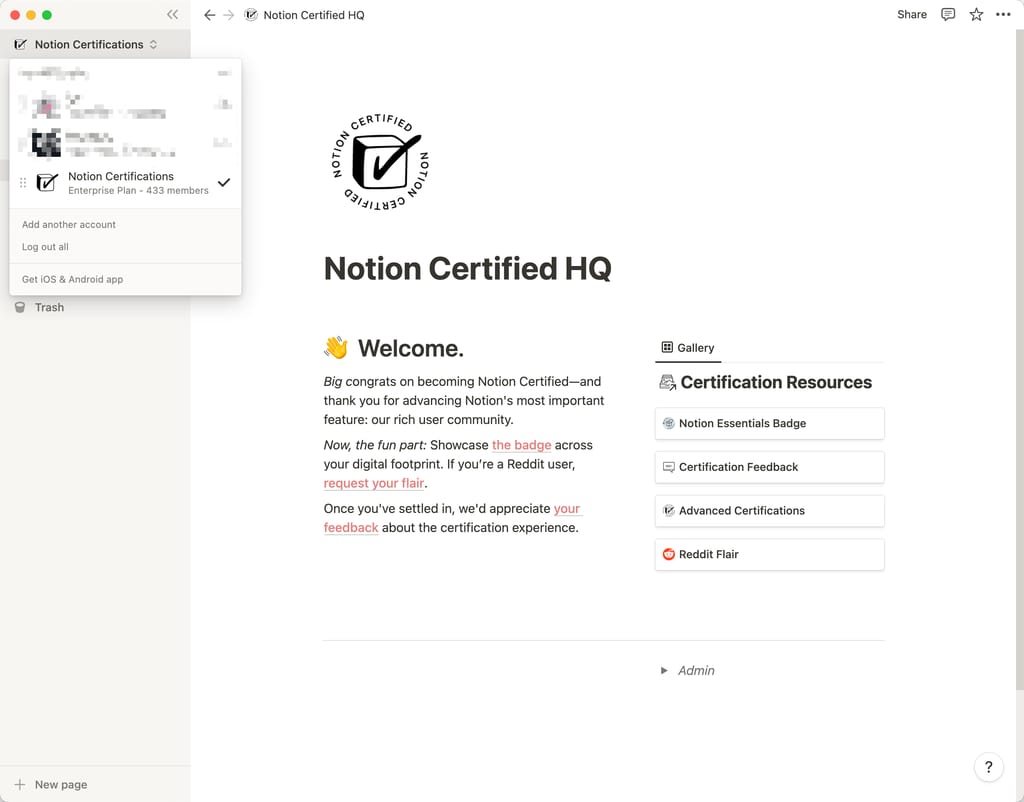1024x802 pixels.
Task: Click the workspace icon in sidebar header
Action: coord(21,44)
